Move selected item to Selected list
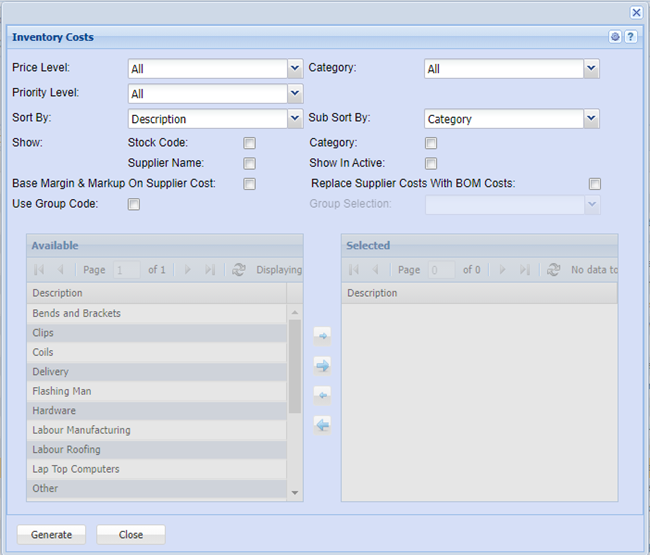Screen dimensions: 650x555 322,335
